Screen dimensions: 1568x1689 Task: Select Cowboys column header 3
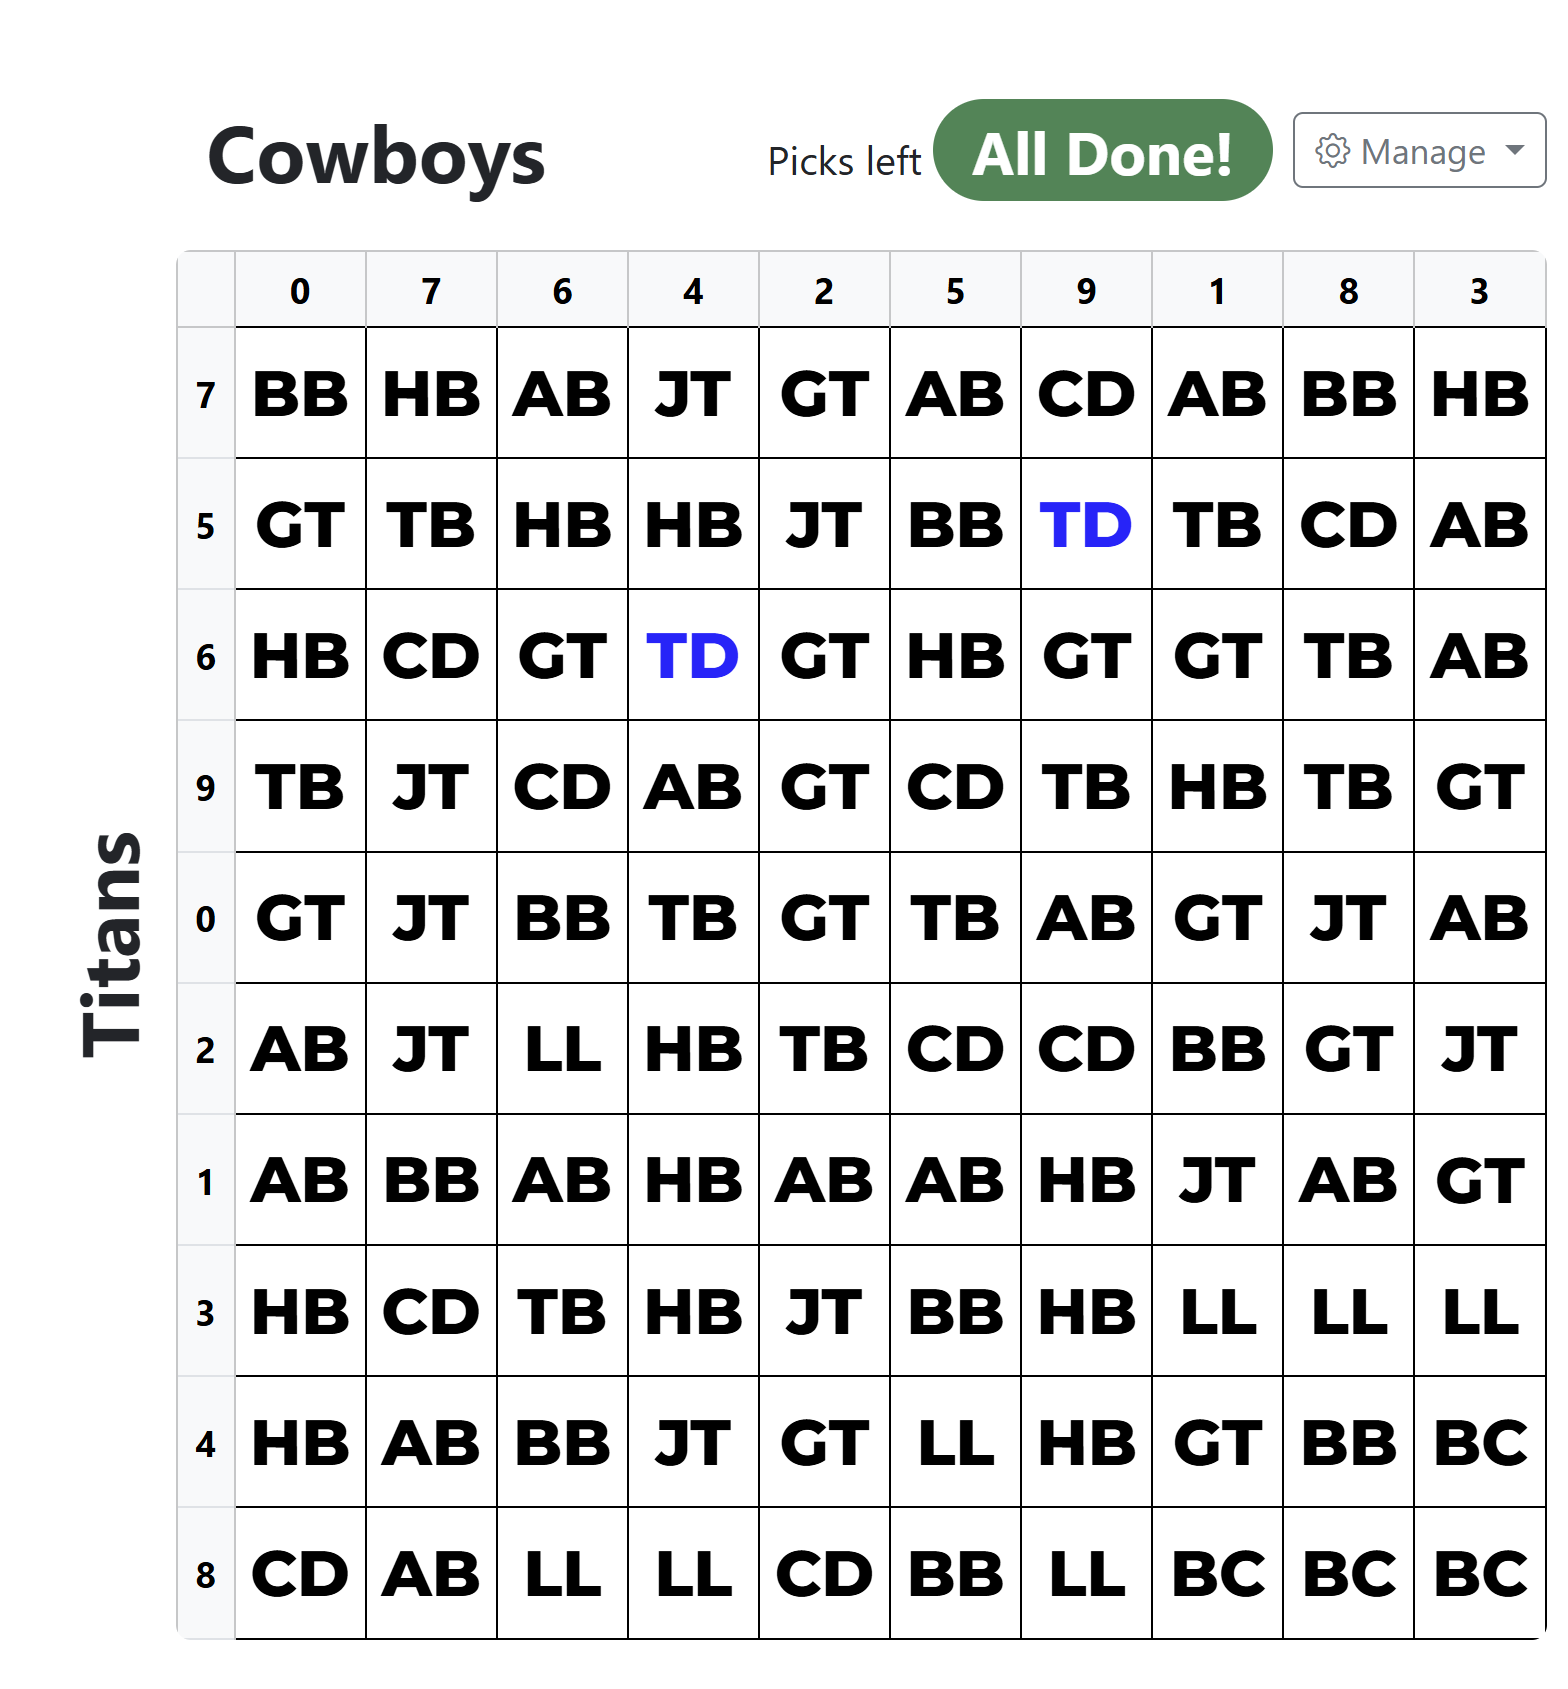tap(1480, 291)
